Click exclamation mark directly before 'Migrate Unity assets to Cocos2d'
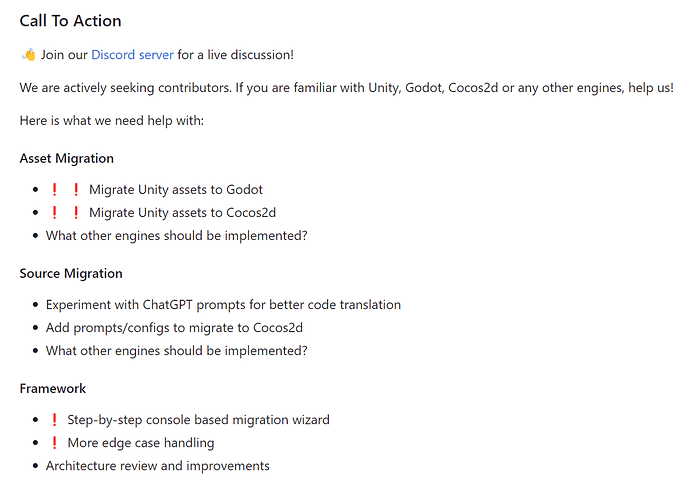This screenshot has width=690, height=485. (76, 212)
